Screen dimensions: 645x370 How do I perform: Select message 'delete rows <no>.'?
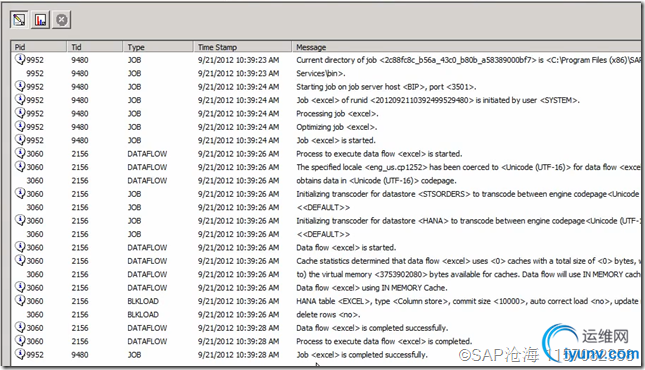(328, 314)
